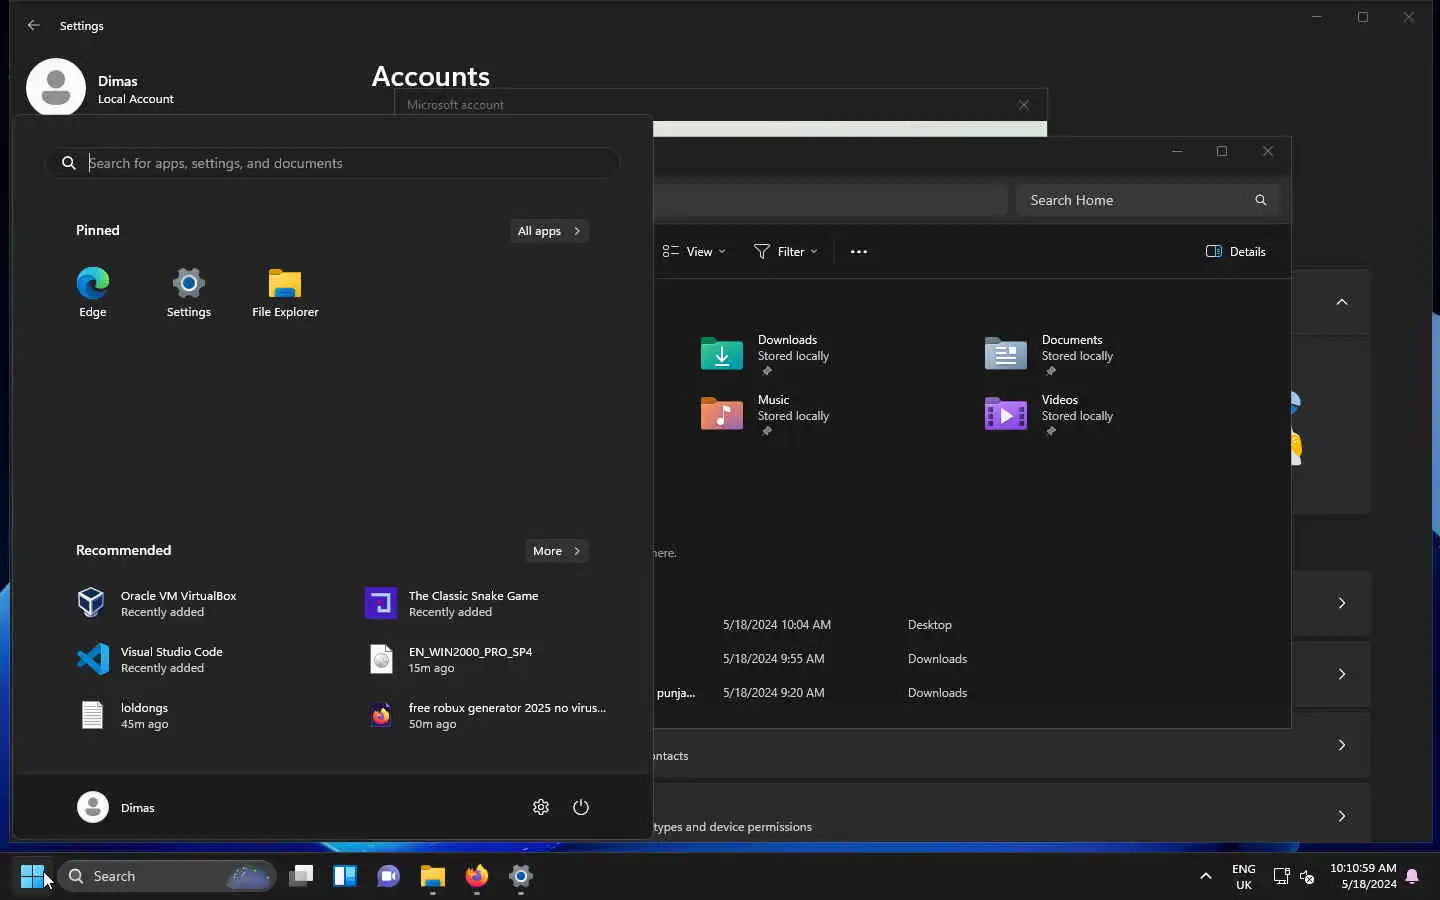
Task: Click the Search Home field
Action: click(1147, 200)
